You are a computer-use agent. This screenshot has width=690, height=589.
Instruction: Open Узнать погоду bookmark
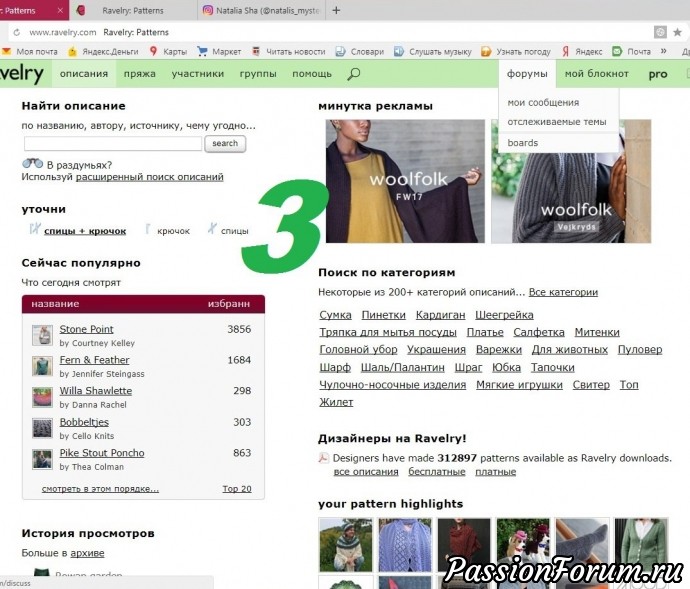516,52
